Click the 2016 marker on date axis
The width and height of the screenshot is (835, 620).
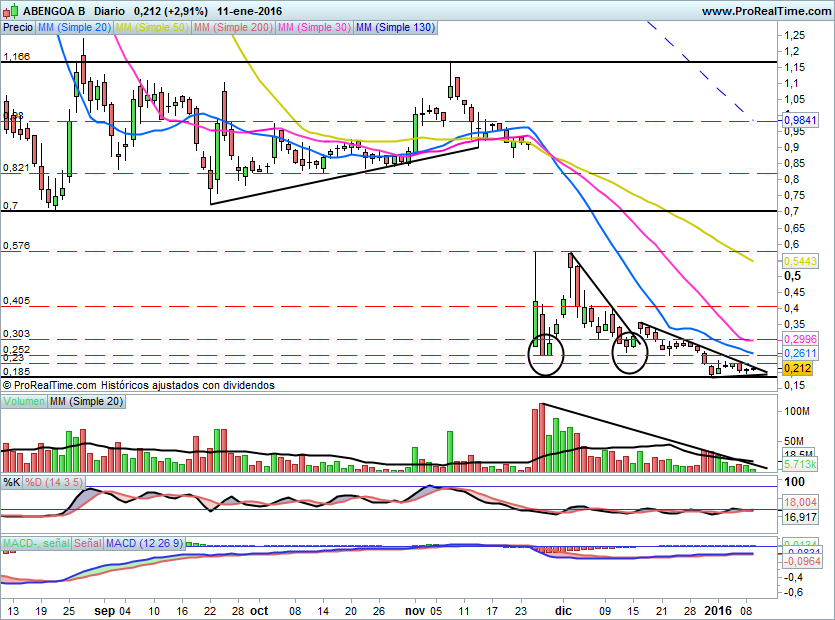pyautogui.click(x=717, y=609)
